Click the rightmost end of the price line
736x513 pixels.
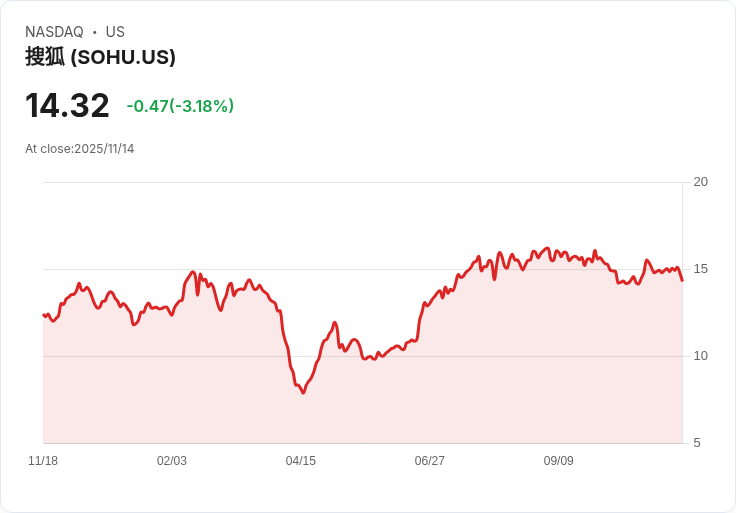[x=682, y=280]
